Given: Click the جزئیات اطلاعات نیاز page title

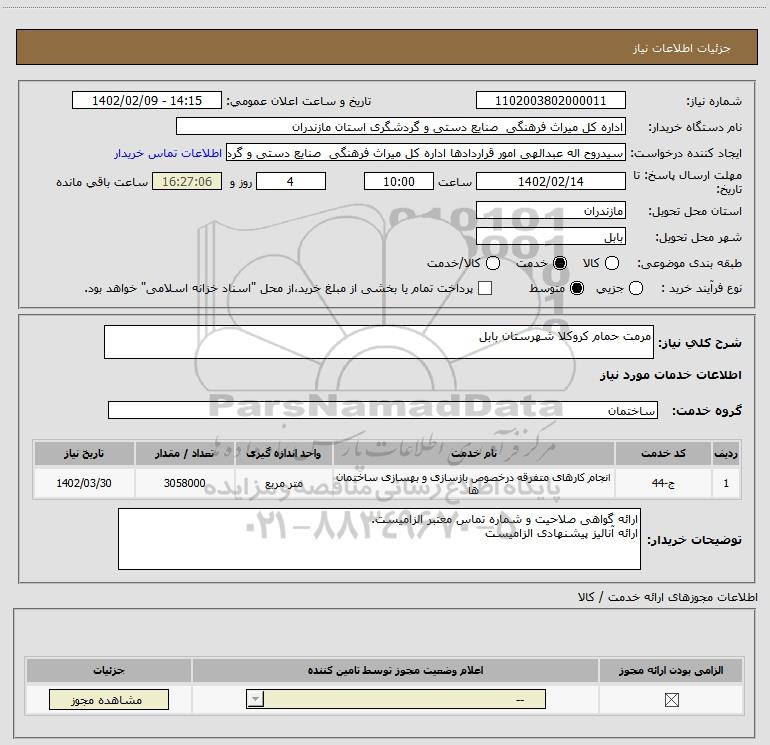Looking at the screenshot, I should coord(682,48).
